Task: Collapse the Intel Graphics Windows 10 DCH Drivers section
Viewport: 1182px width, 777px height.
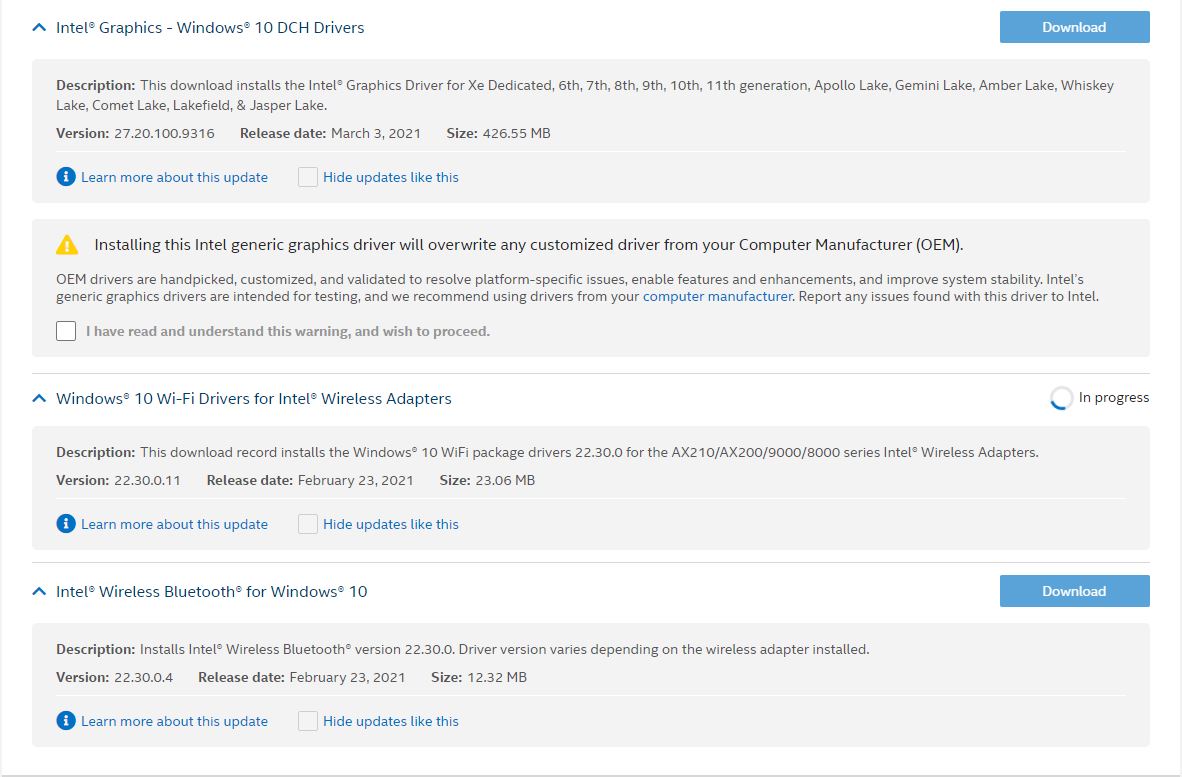Action: [x=39, y=28]
